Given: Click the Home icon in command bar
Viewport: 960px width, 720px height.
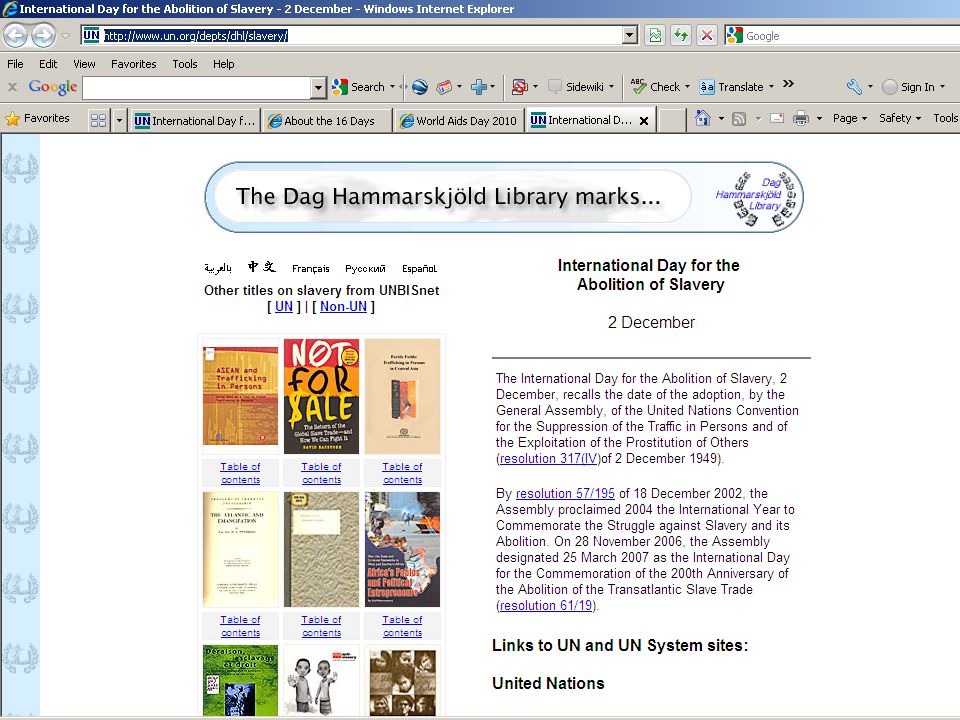Looking at the screenshot, I should click(x=703, y=118).
